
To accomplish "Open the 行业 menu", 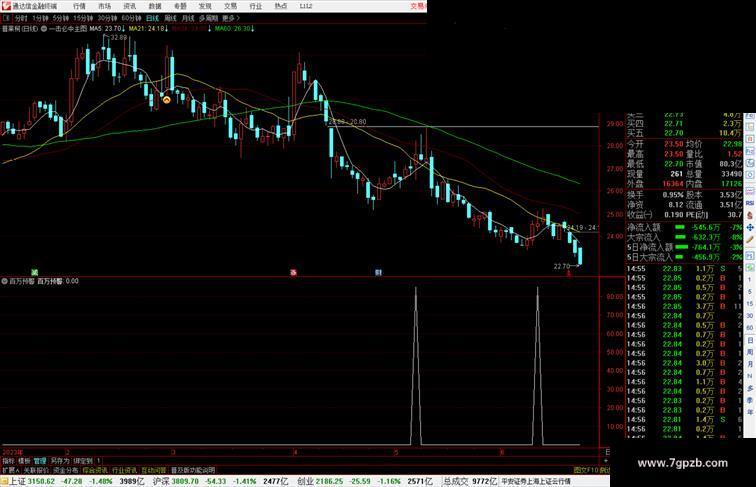I will 256,6.
